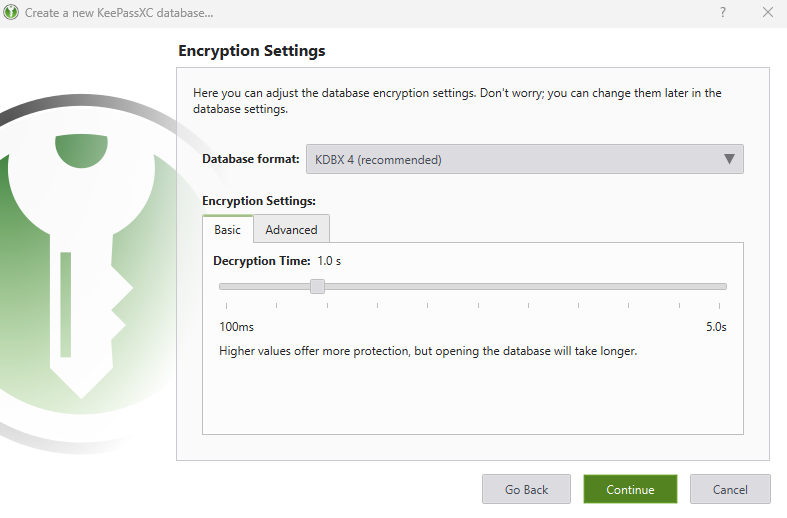Image resolution: width=787 pixels, height=518 pixels.
Task: Click the Database format label text
Action: 250,159
